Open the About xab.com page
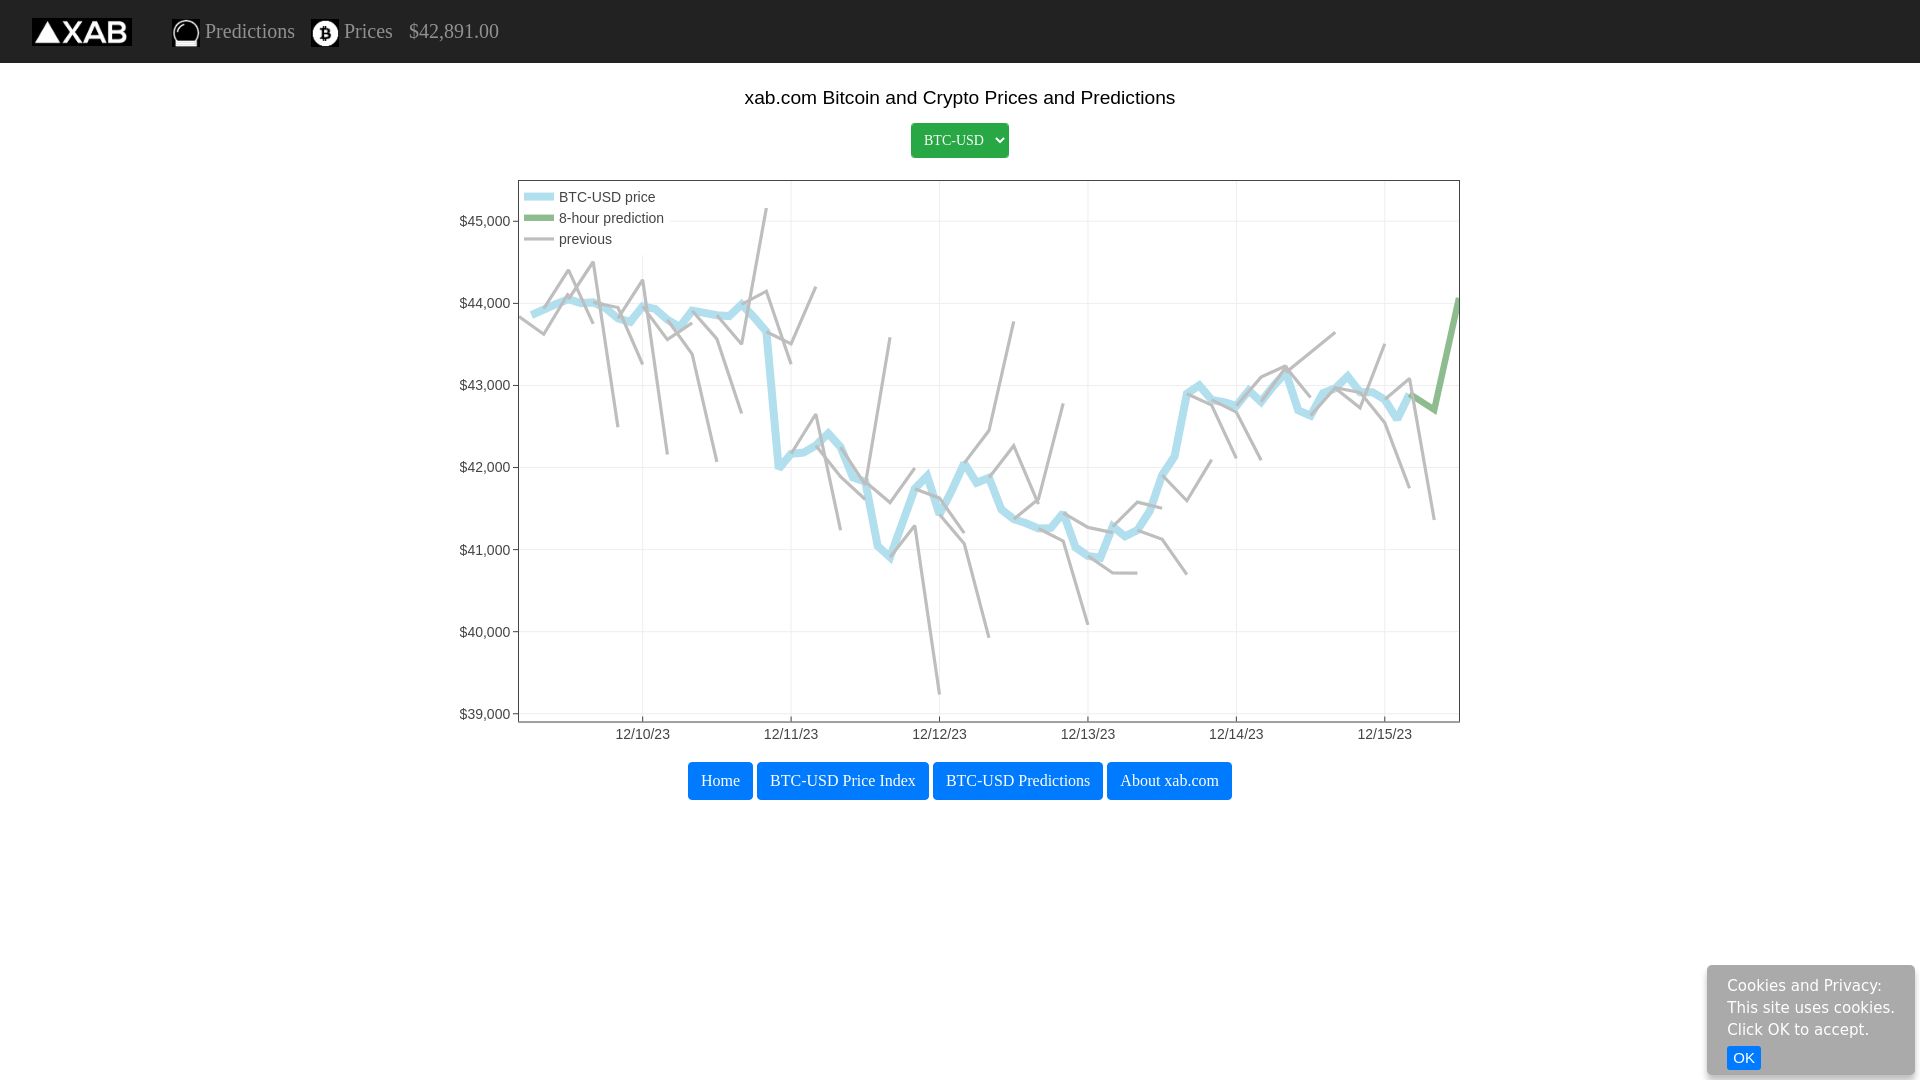The height and width of the screenshot is (1080, 1920). pyautogui.click(x=1168, y=781)
